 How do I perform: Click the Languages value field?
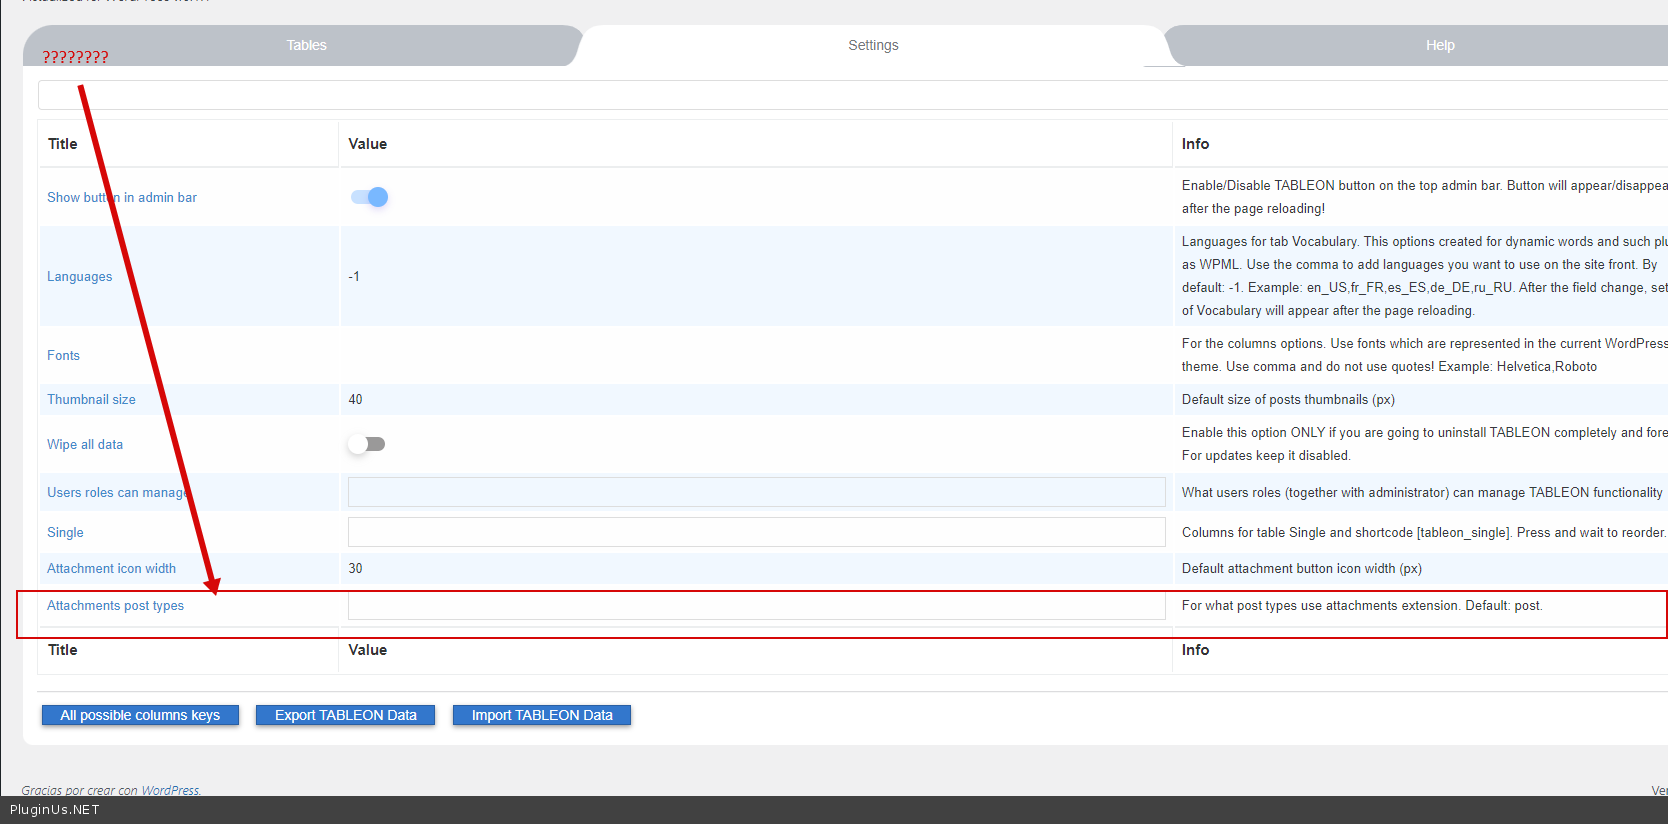point(755,277)
